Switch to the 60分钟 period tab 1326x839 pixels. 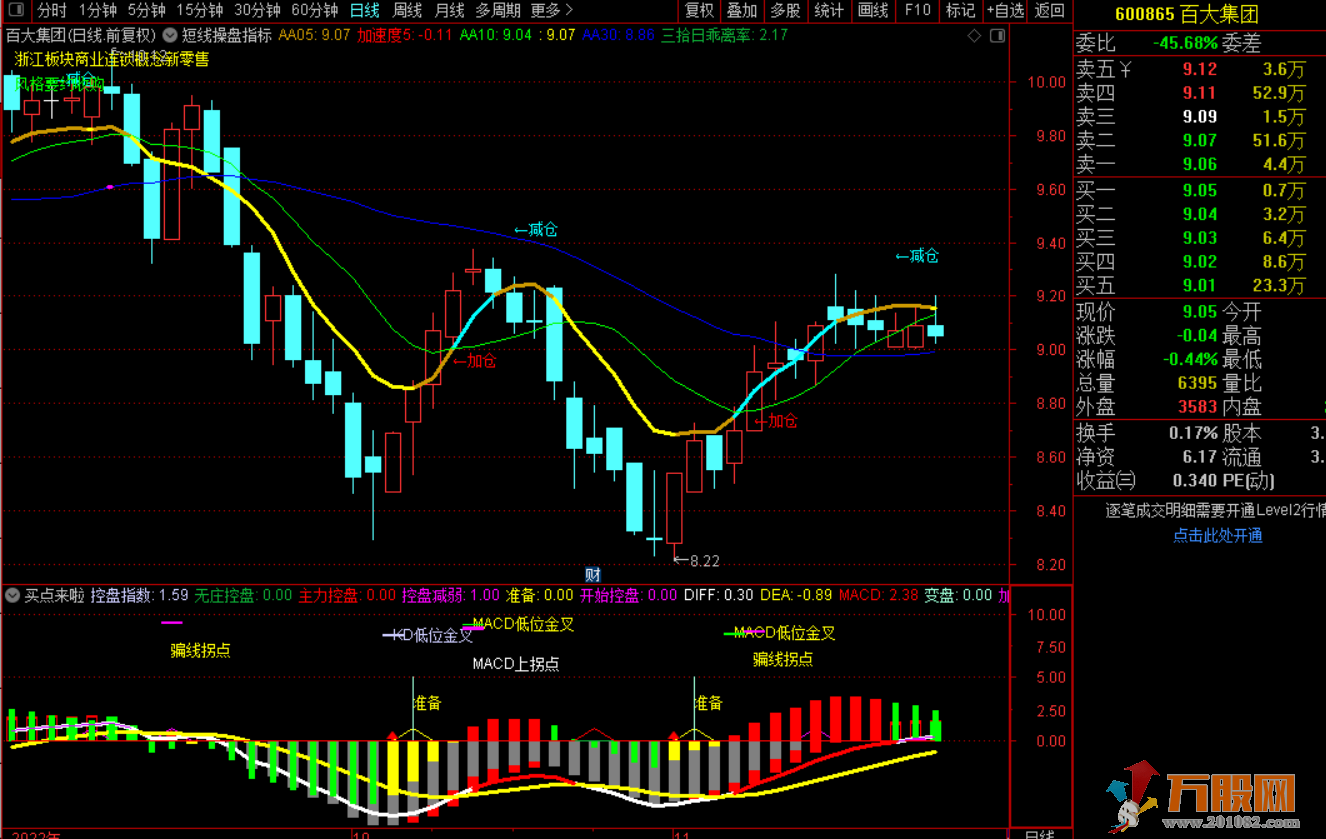(315, 10)
